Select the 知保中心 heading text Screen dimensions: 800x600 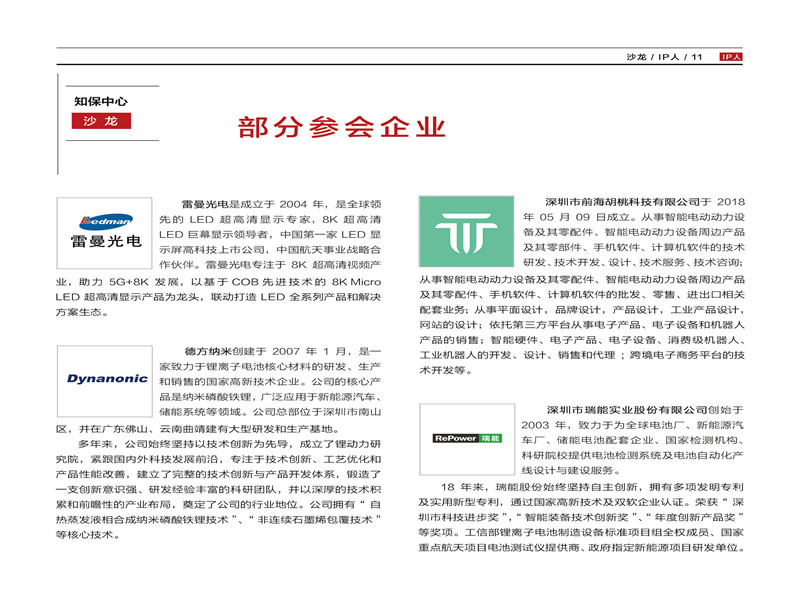point(101,101)
